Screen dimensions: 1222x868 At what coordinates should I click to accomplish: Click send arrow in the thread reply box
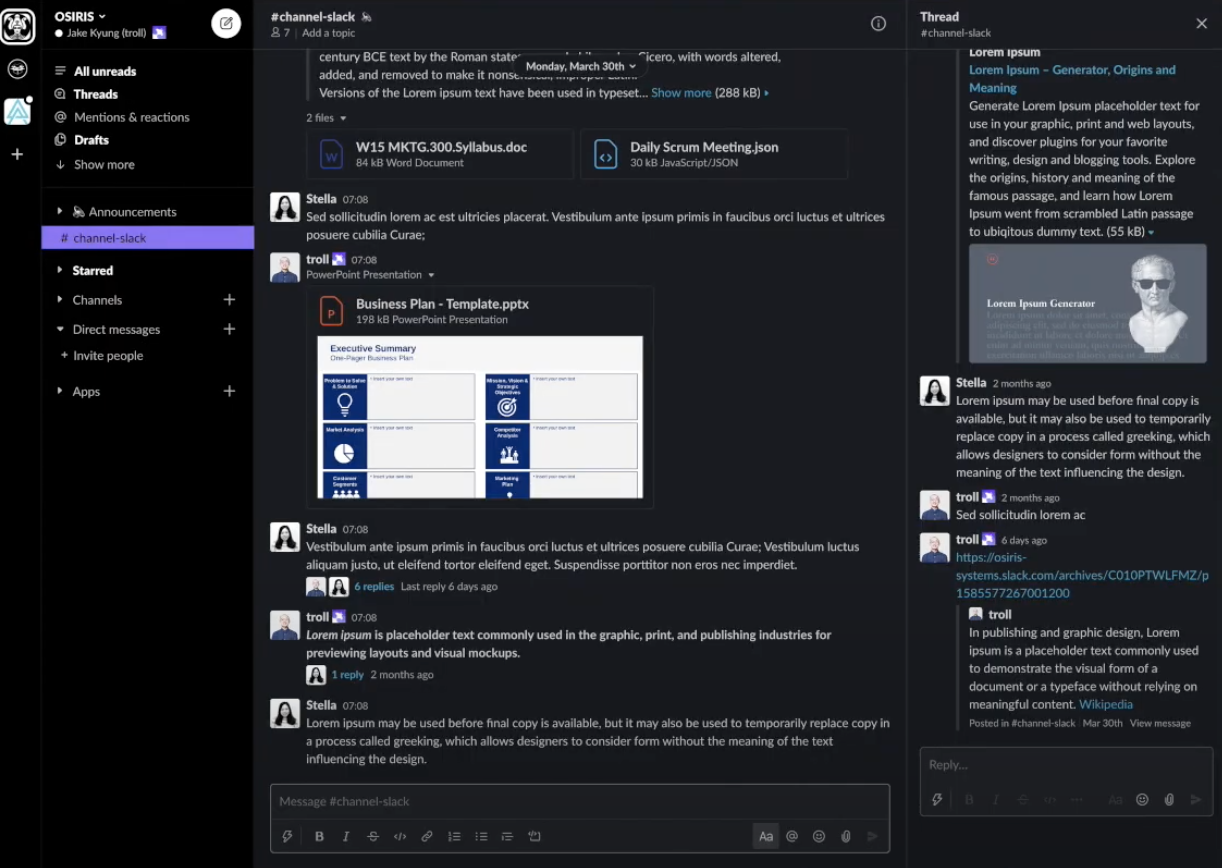tap(1196, 800)
